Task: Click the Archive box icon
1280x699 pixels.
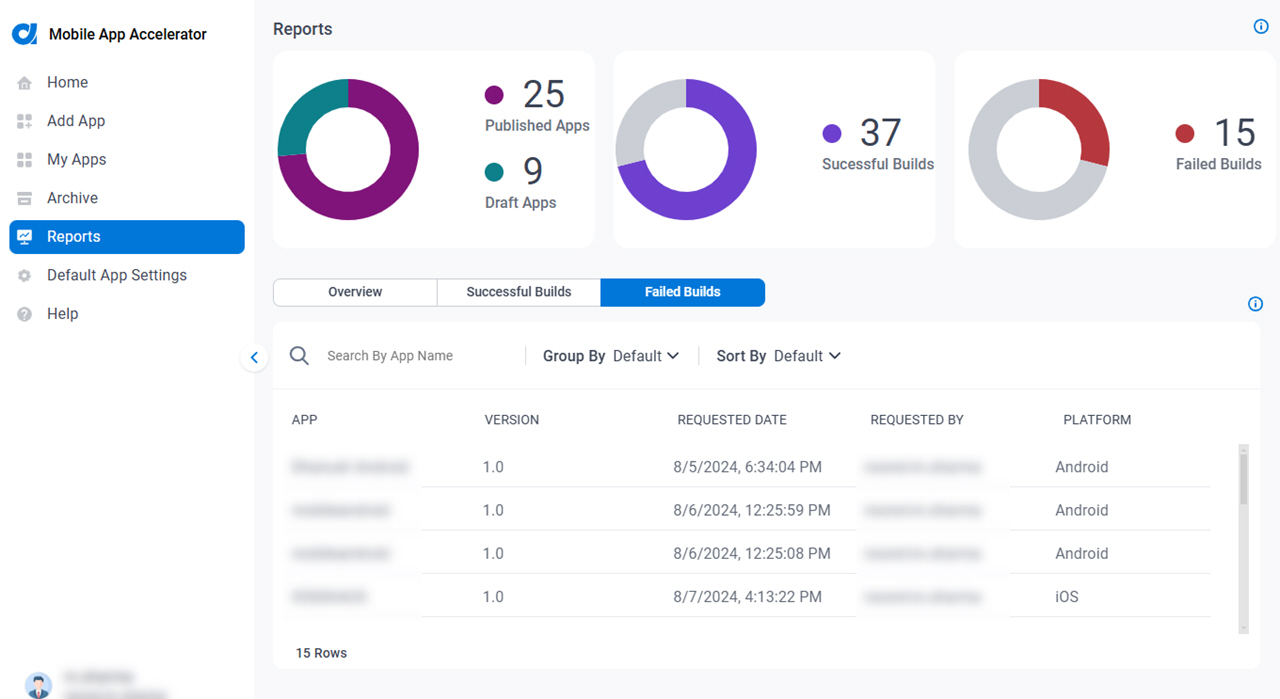Action: (x=25, y=198)
